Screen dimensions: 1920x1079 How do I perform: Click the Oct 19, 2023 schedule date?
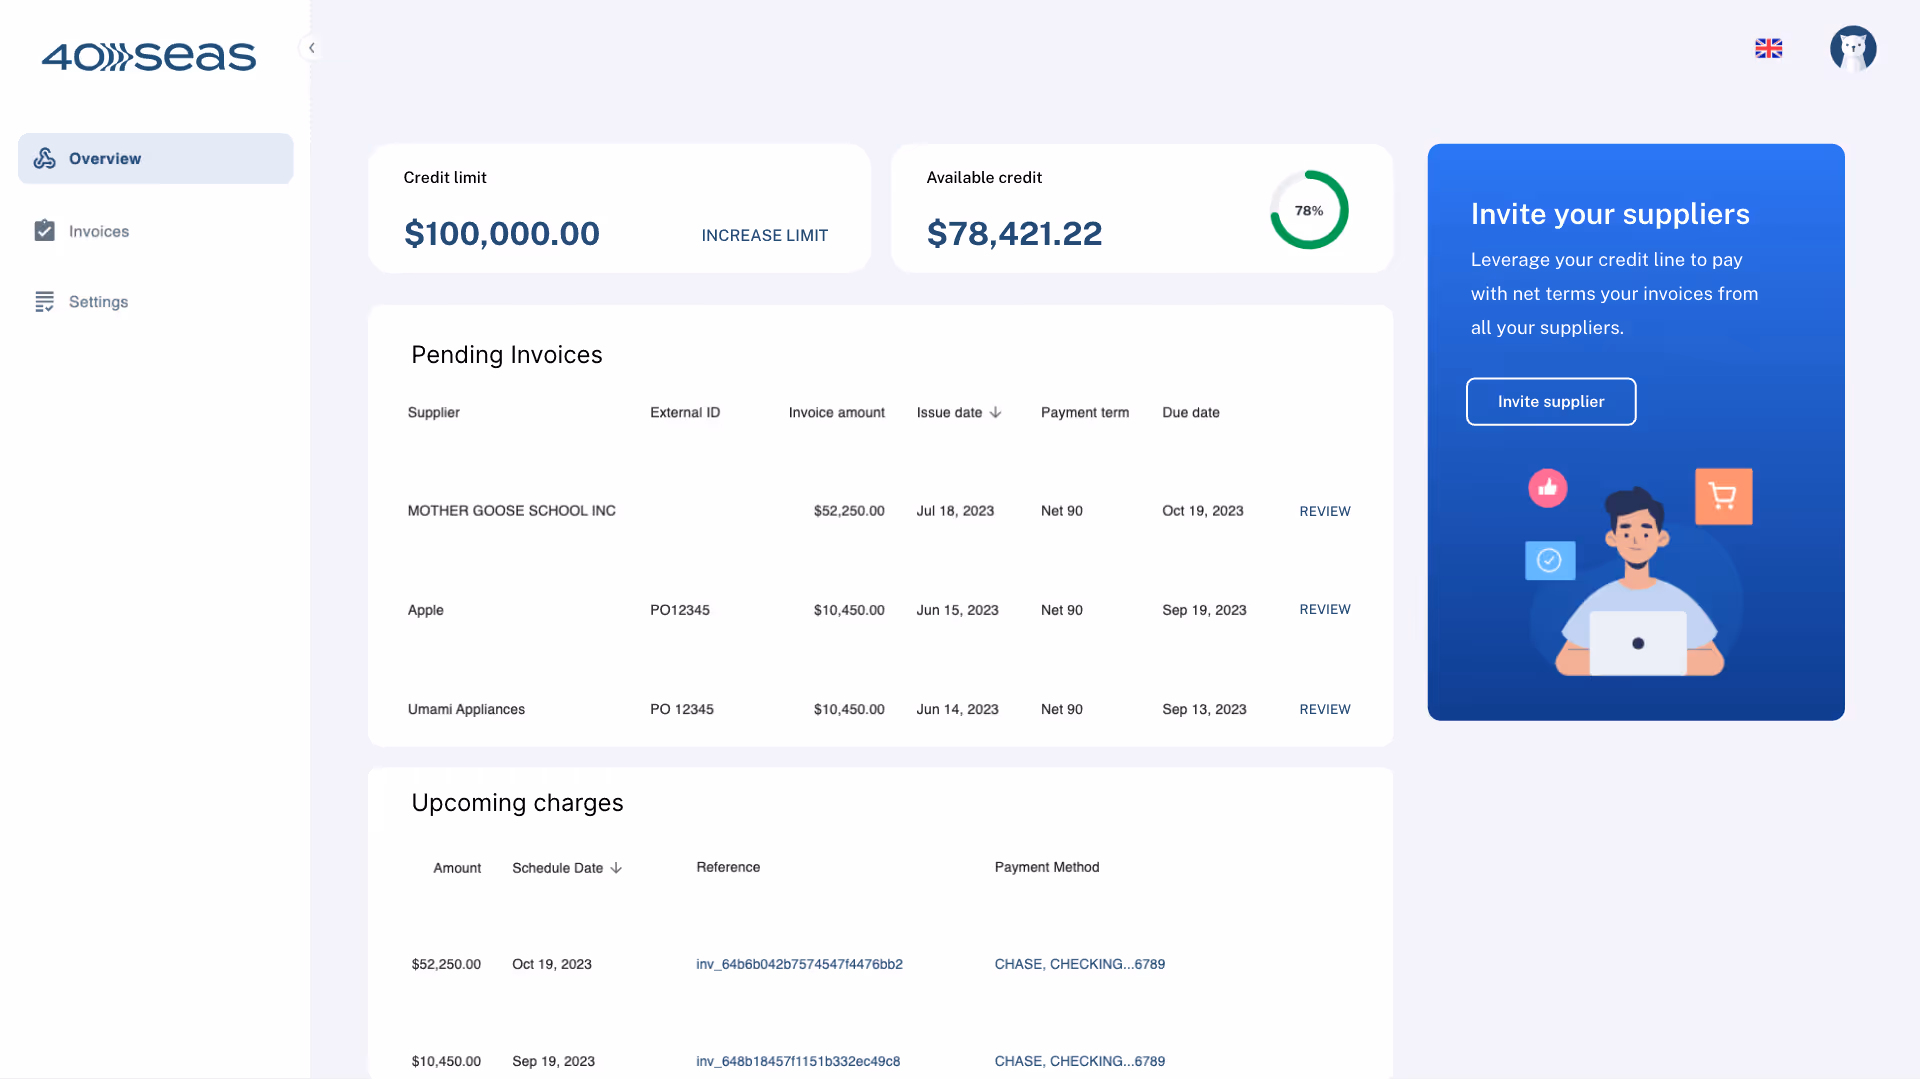click(552, 964)
